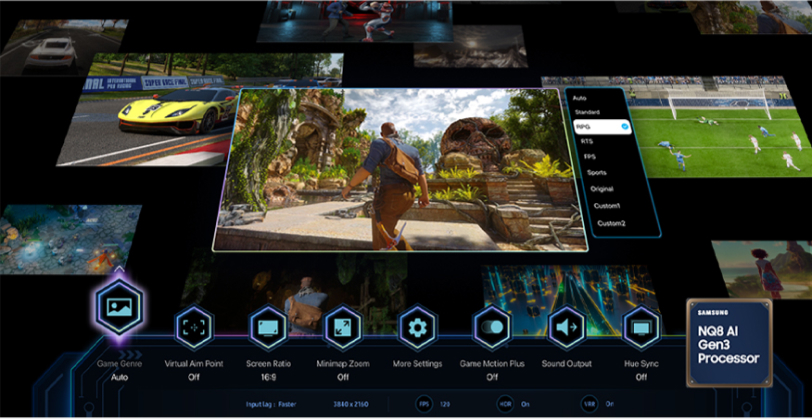The height and width of the screenshot is (419, 812).
Task: Choose FPS from the game mode list
Action: [x=588, y=157]
